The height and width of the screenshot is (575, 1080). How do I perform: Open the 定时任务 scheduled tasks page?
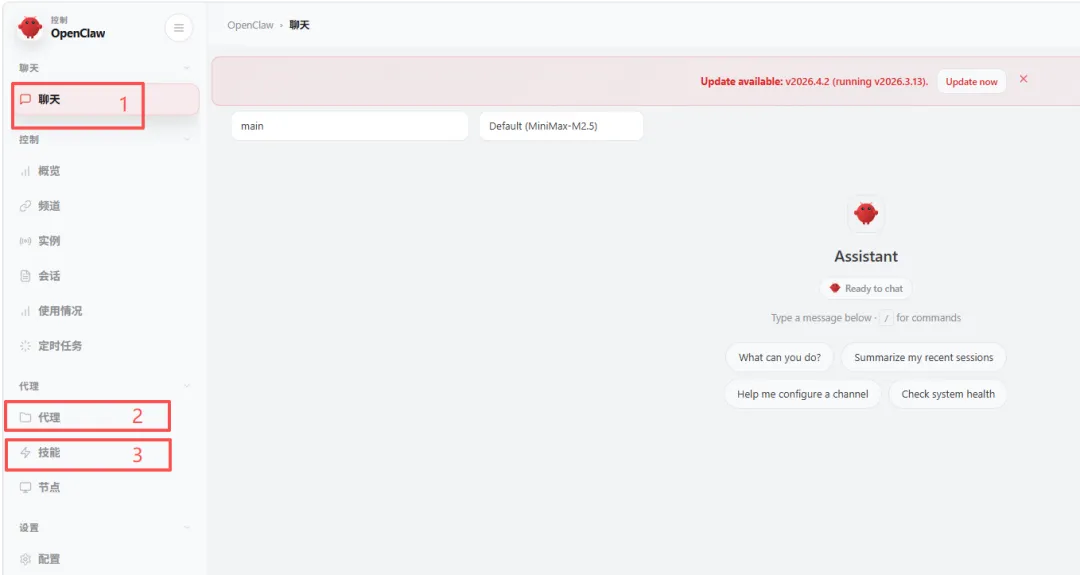pos(105,346)
